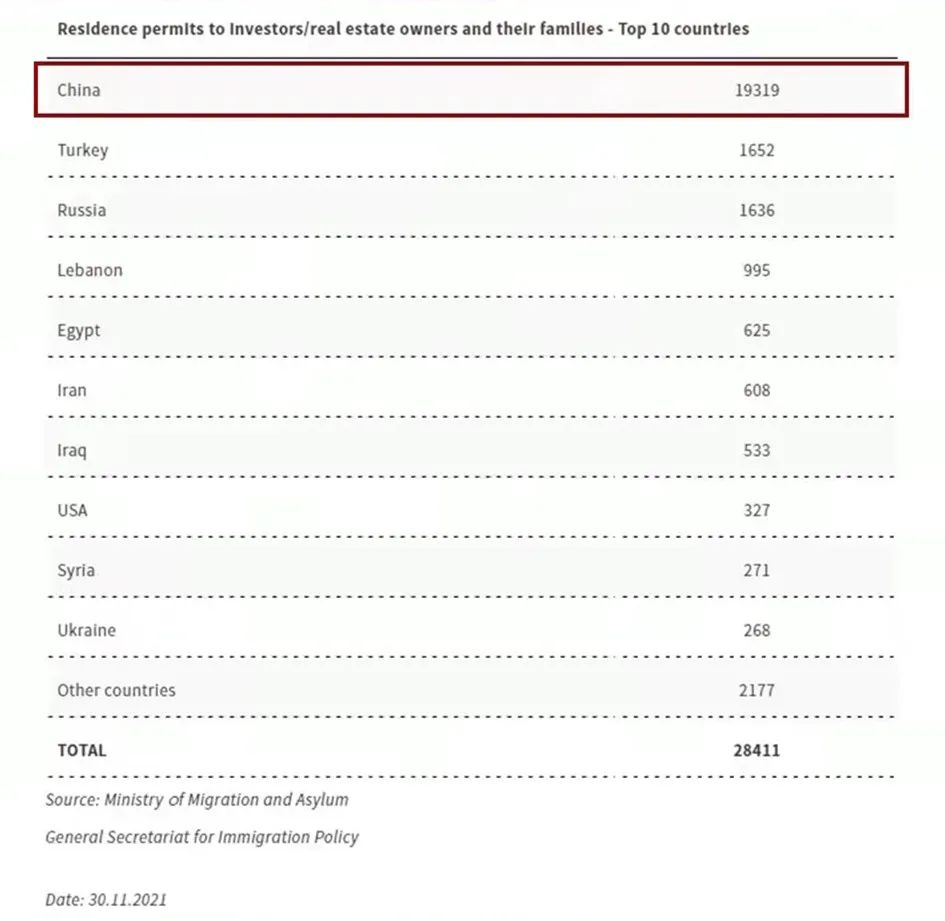
Task: Click the USA row label
Action: [72, 510]
